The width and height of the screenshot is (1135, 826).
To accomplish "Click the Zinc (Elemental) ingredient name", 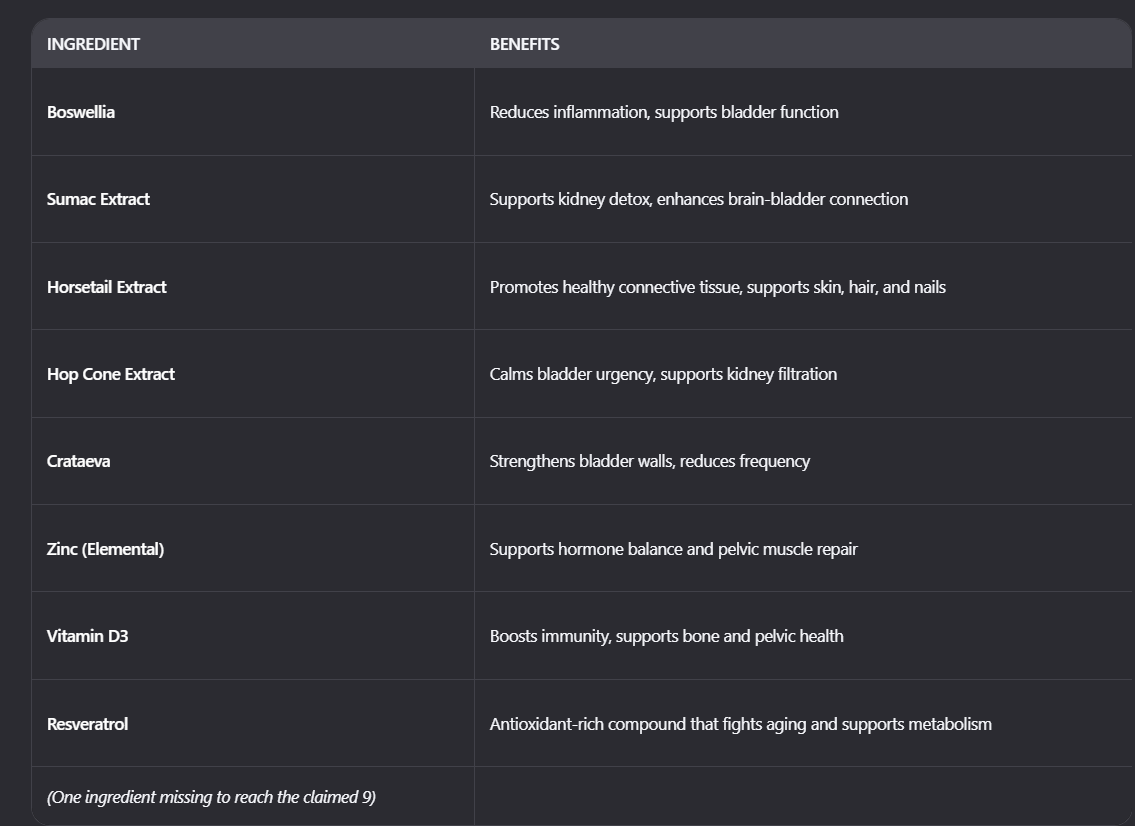I will 105,549.
